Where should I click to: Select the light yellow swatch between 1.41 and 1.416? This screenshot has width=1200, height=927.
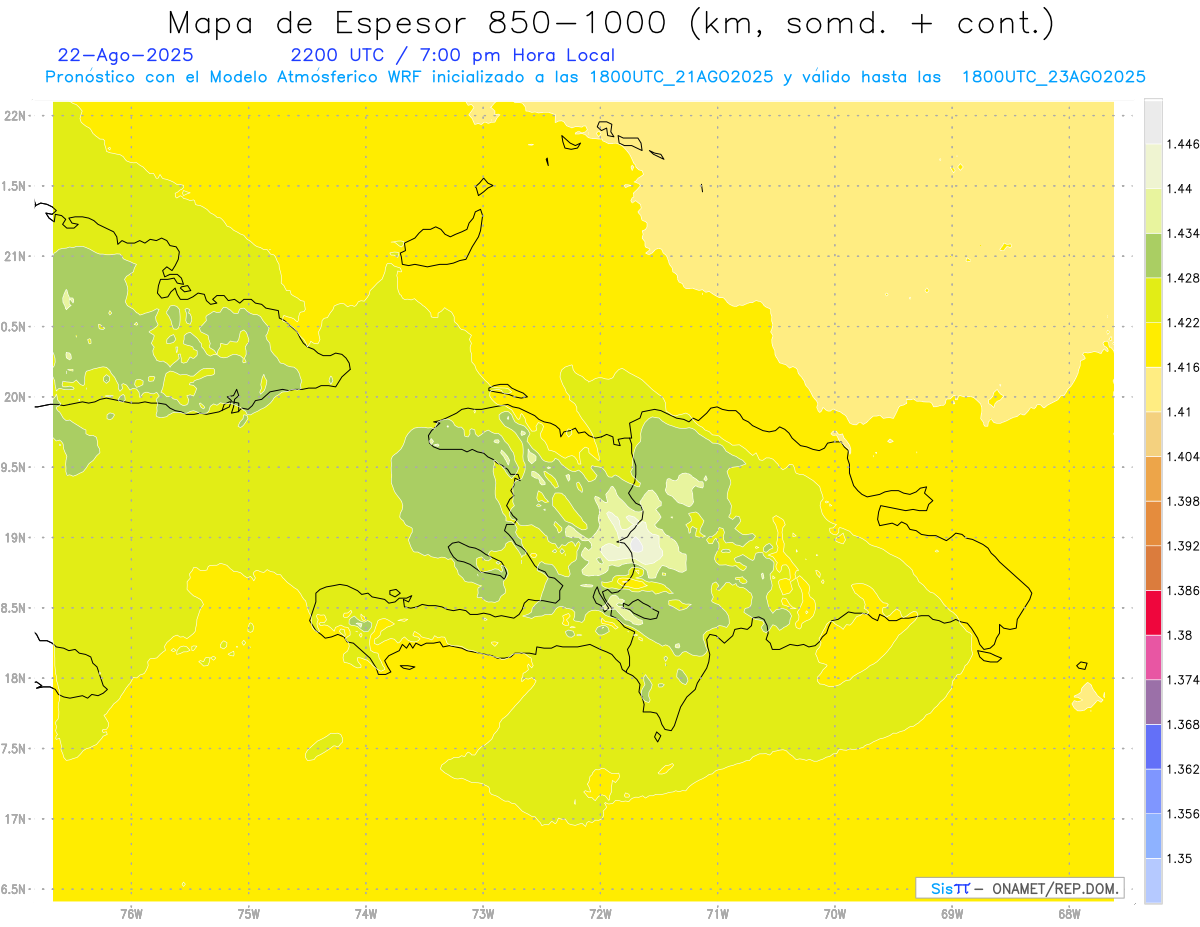coord(1153,389)
